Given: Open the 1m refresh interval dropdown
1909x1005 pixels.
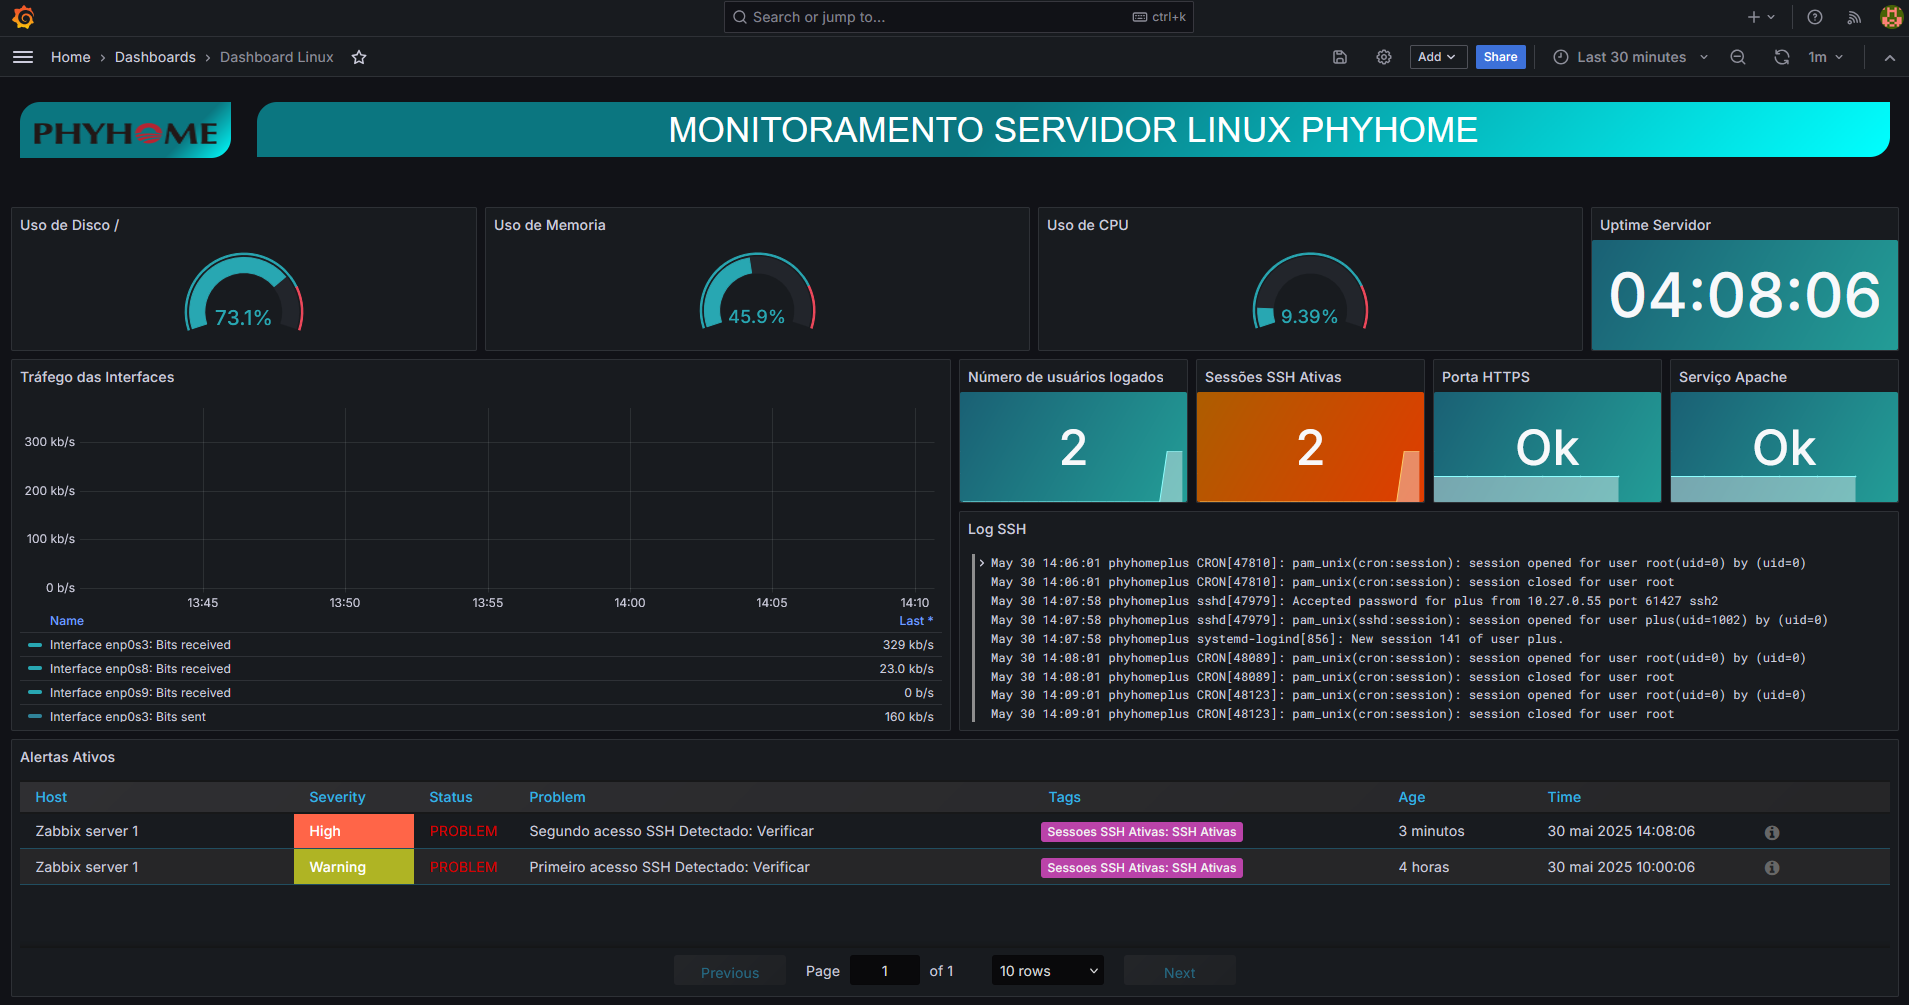Looking at the screenshot, I should point(1826,57).
